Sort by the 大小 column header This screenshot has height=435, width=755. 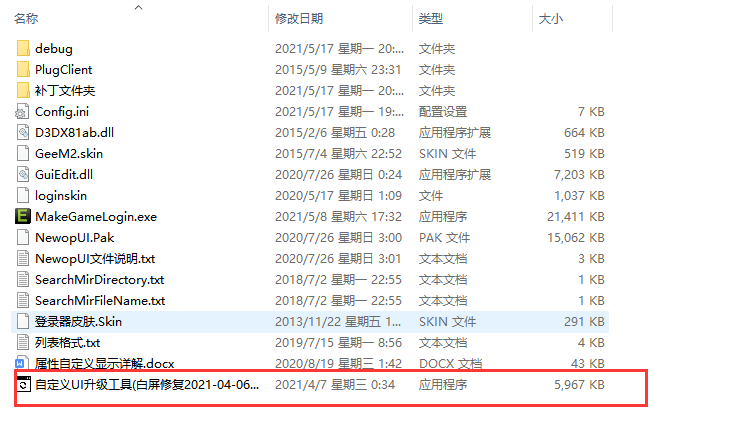[x=551, y=19]
